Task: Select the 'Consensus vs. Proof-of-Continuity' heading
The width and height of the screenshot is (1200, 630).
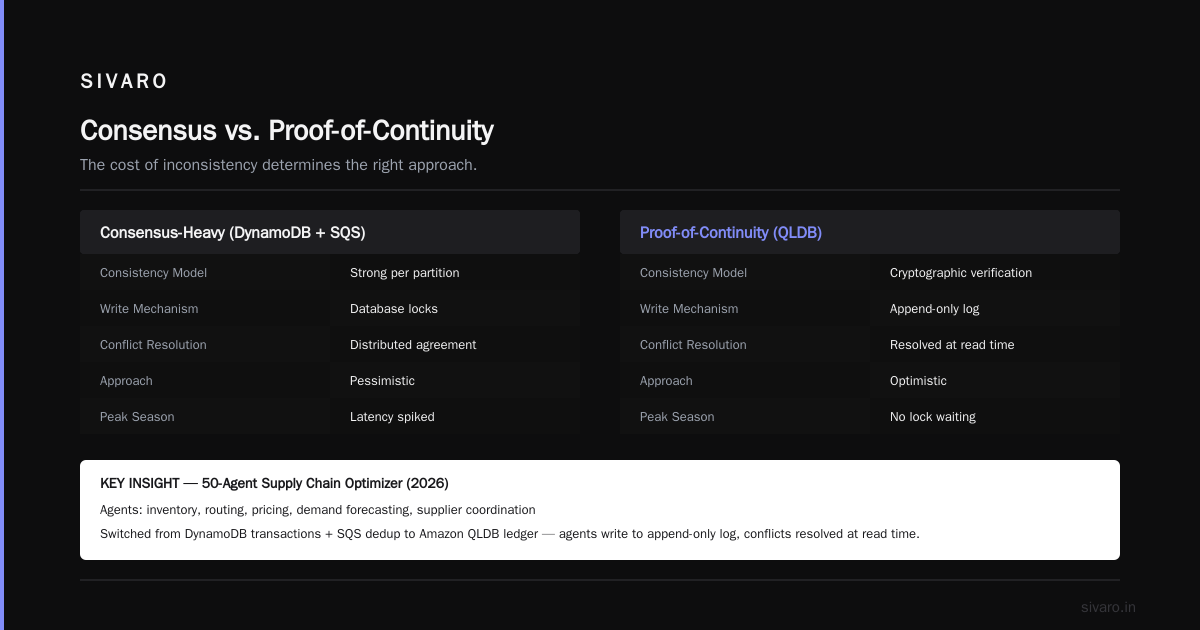Action: [287, 131]
